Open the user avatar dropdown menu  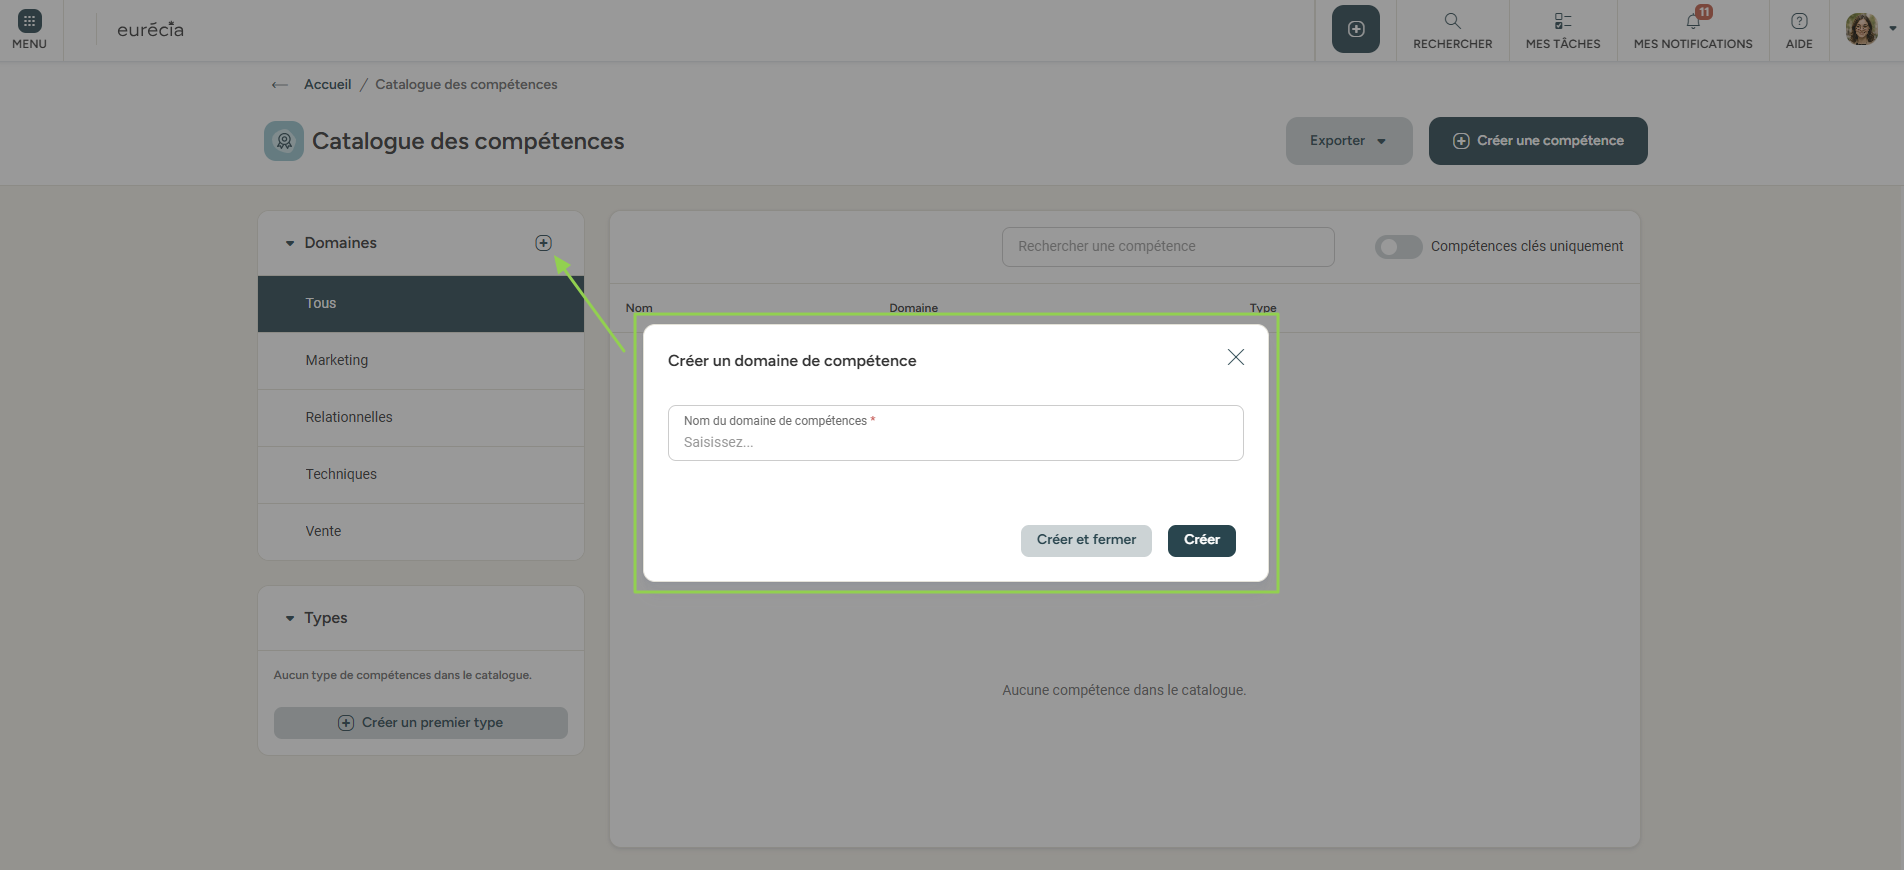pyautogui.click(x=1868, y=29)
